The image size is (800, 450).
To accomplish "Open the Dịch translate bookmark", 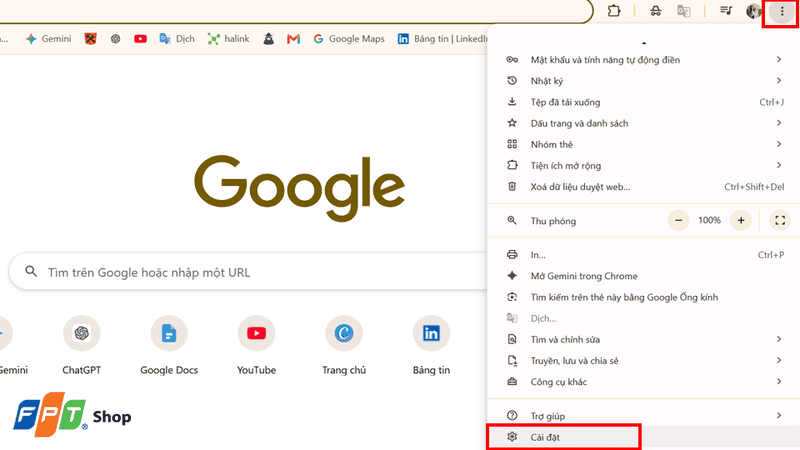I will coord(177,39).
